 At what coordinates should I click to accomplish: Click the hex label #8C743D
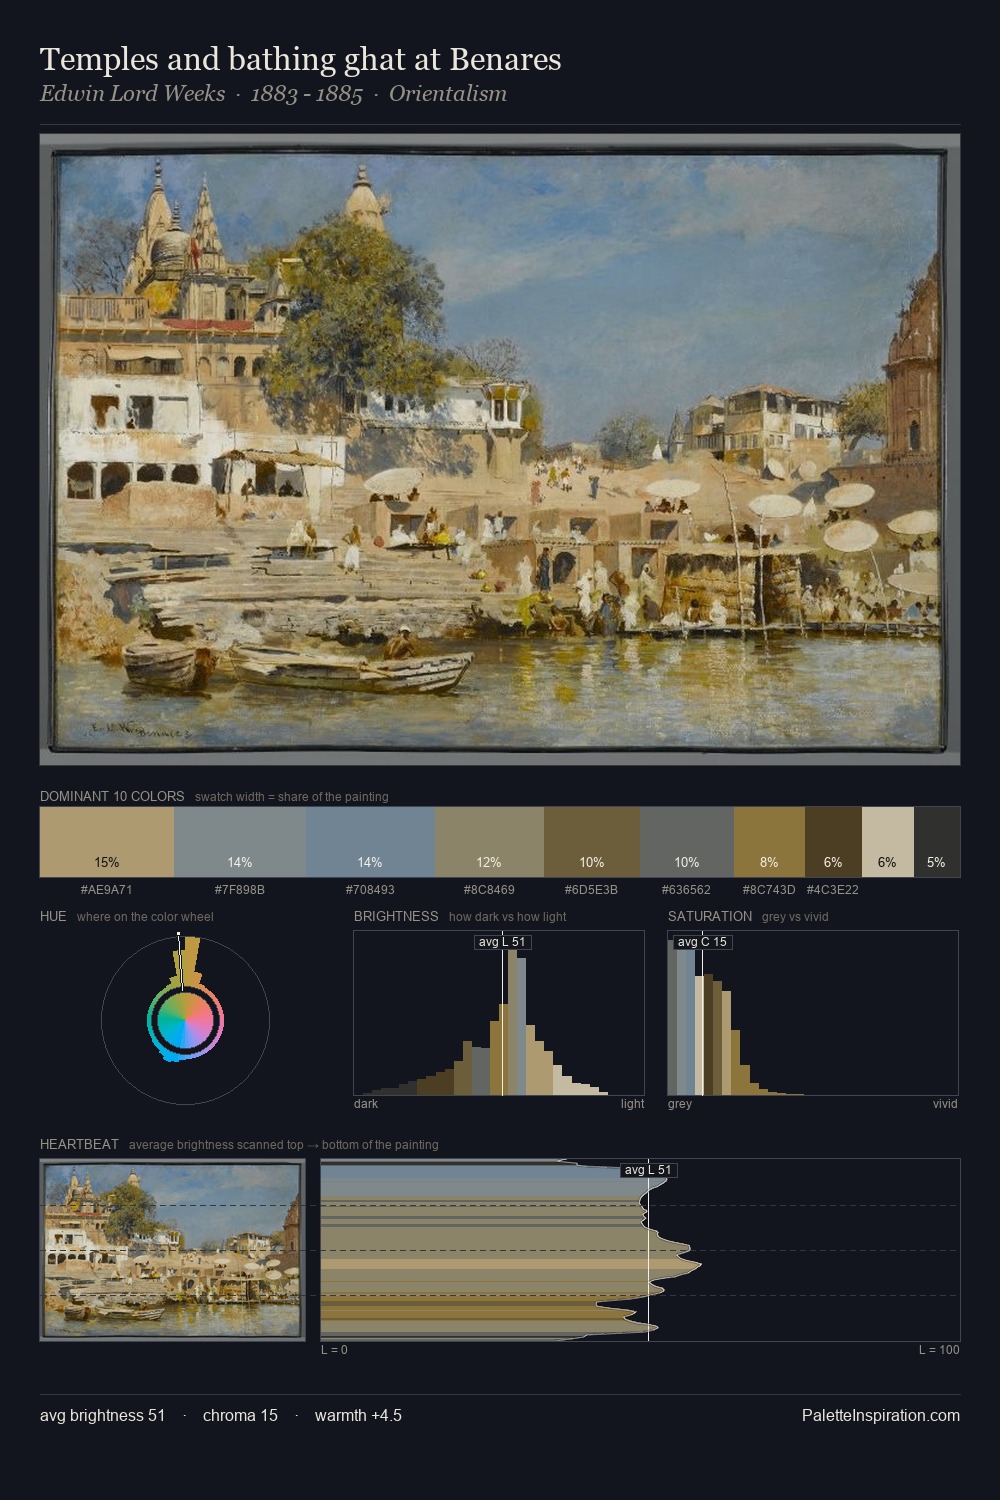coord(769,889)
